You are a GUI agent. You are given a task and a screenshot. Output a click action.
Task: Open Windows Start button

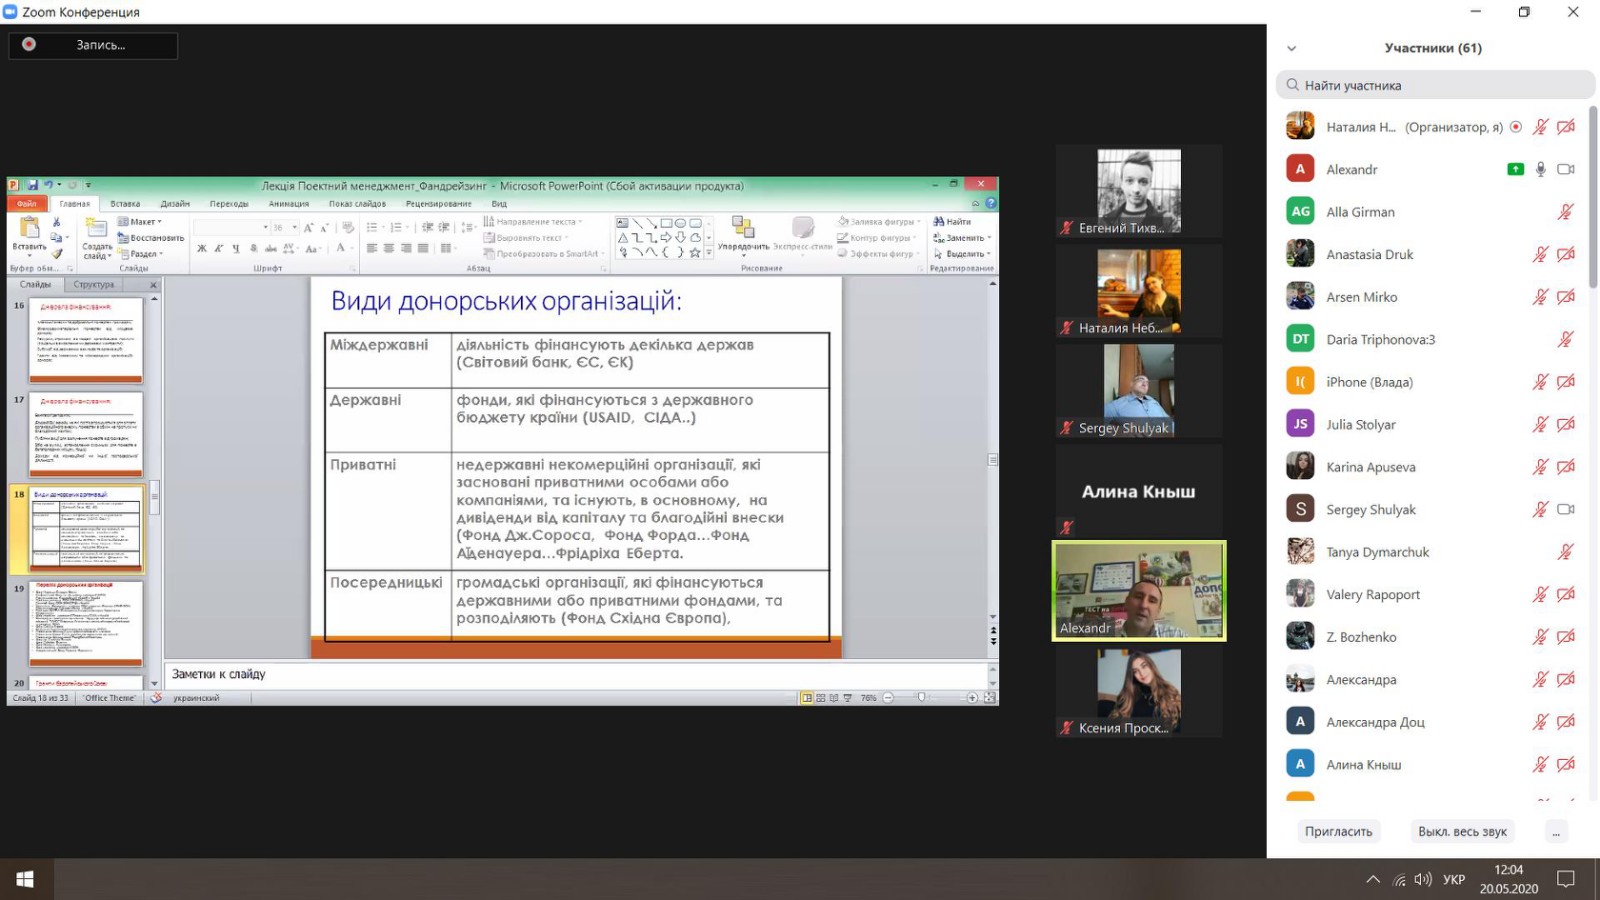(x=26, y=879)
